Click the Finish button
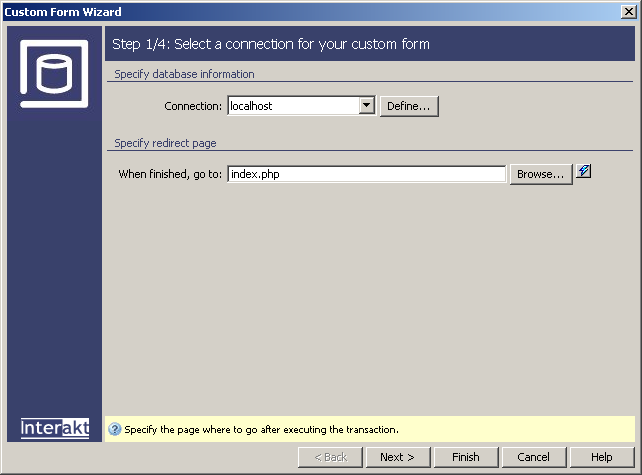Screen dimensions: 642x475 coord(465,457)
